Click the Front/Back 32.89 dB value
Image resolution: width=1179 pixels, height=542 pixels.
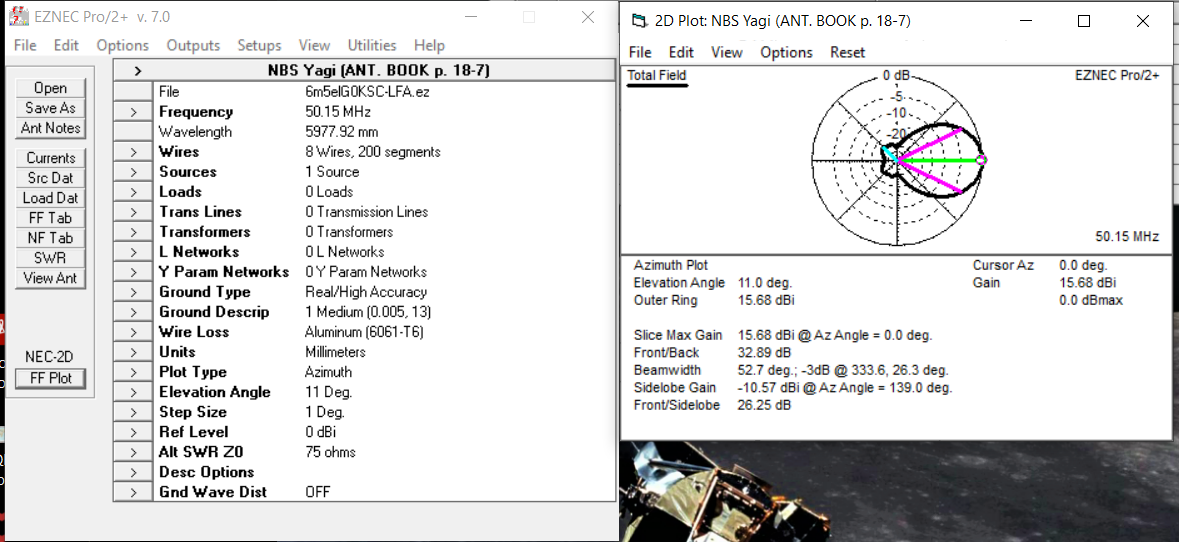[765, 353]
